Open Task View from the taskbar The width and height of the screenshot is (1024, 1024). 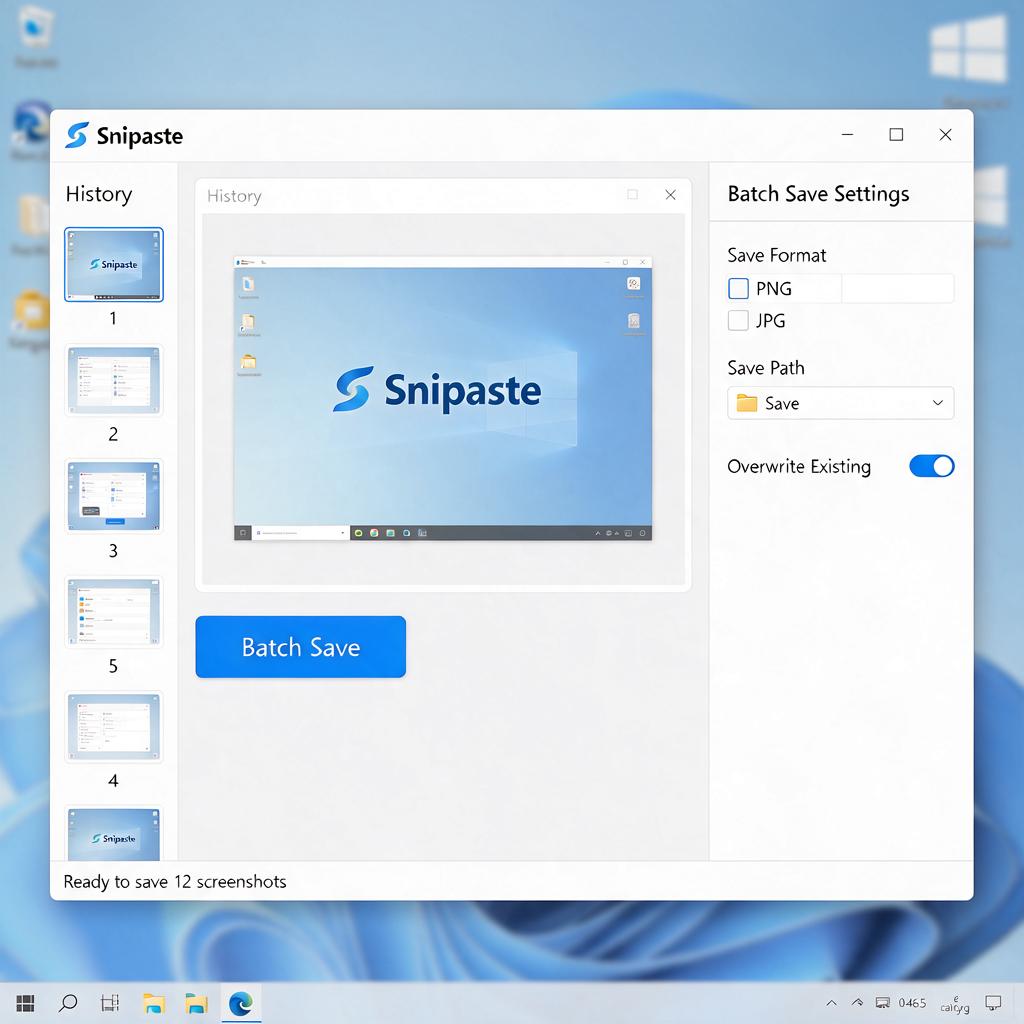(x=110, y=1003)
